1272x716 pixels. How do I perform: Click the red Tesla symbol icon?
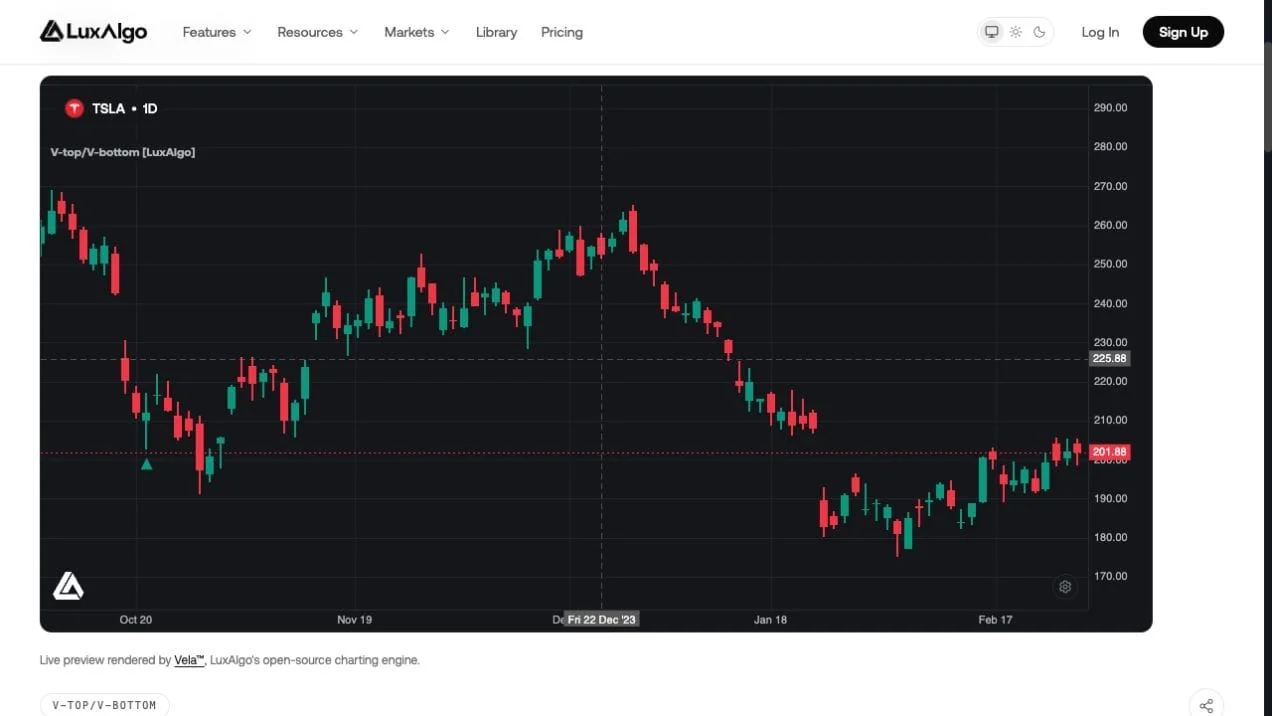tap(74, 108)
